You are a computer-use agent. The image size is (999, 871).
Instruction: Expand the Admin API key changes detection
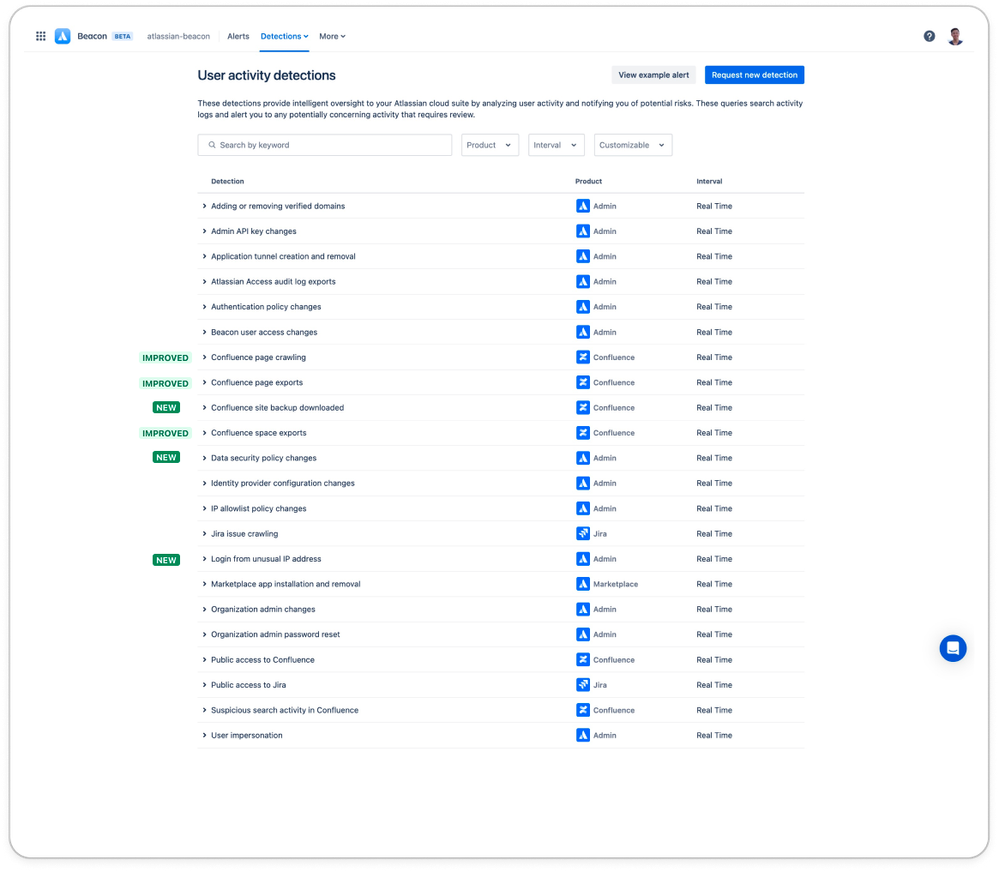coord(205,231)
